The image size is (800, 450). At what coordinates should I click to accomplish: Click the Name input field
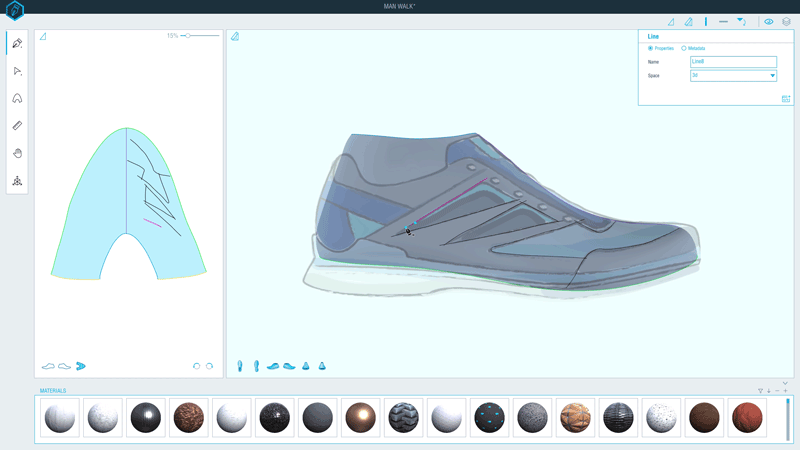pyautogui.click(x=733, y=62)
